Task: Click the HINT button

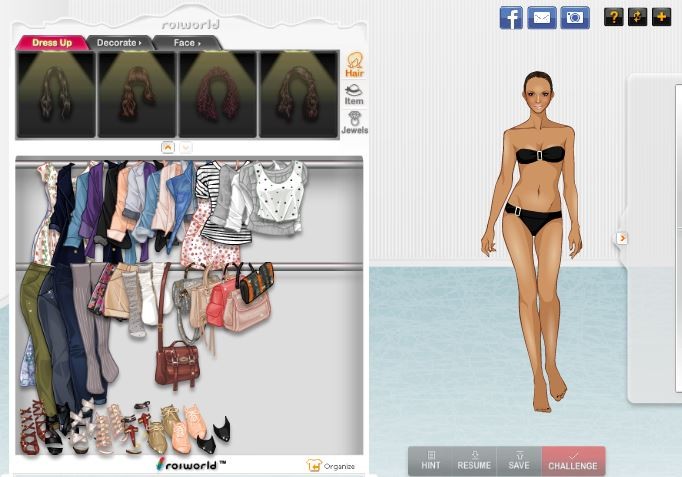Action: point(430,461)
